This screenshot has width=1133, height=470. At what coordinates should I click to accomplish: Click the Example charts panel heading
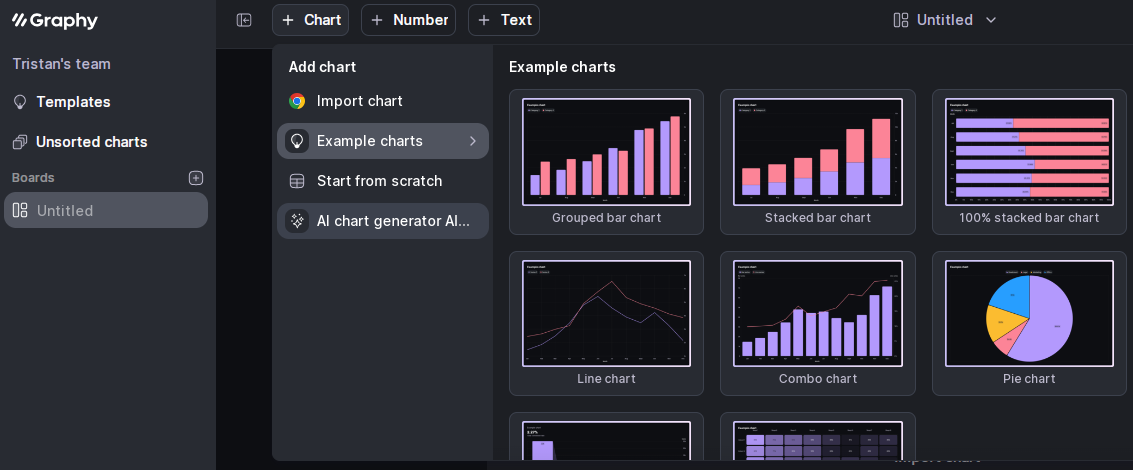(562, 67)
